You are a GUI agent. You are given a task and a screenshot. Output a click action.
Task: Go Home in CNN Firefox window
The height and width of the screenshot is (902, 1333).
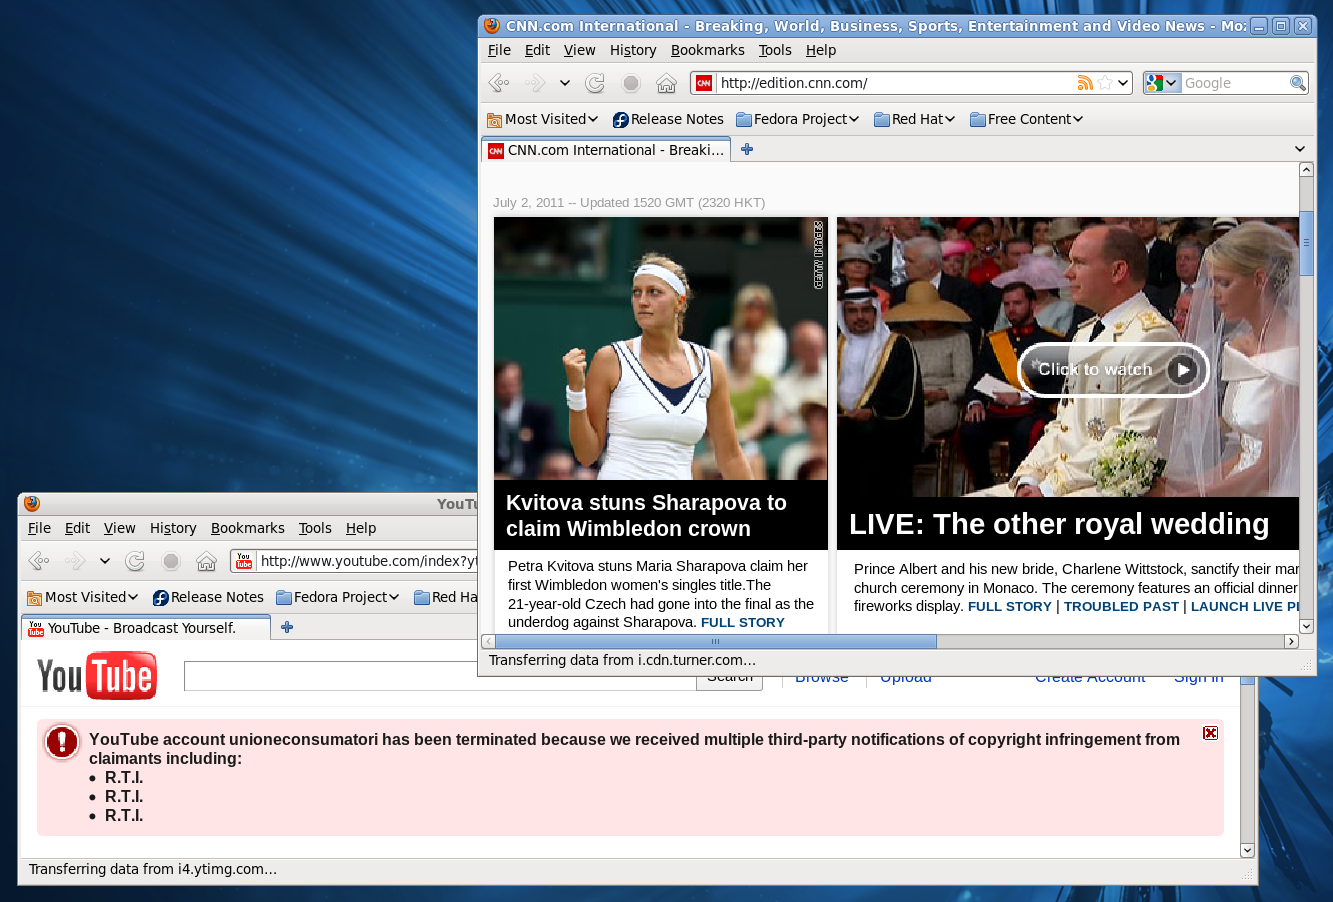[x=667, y=83]
